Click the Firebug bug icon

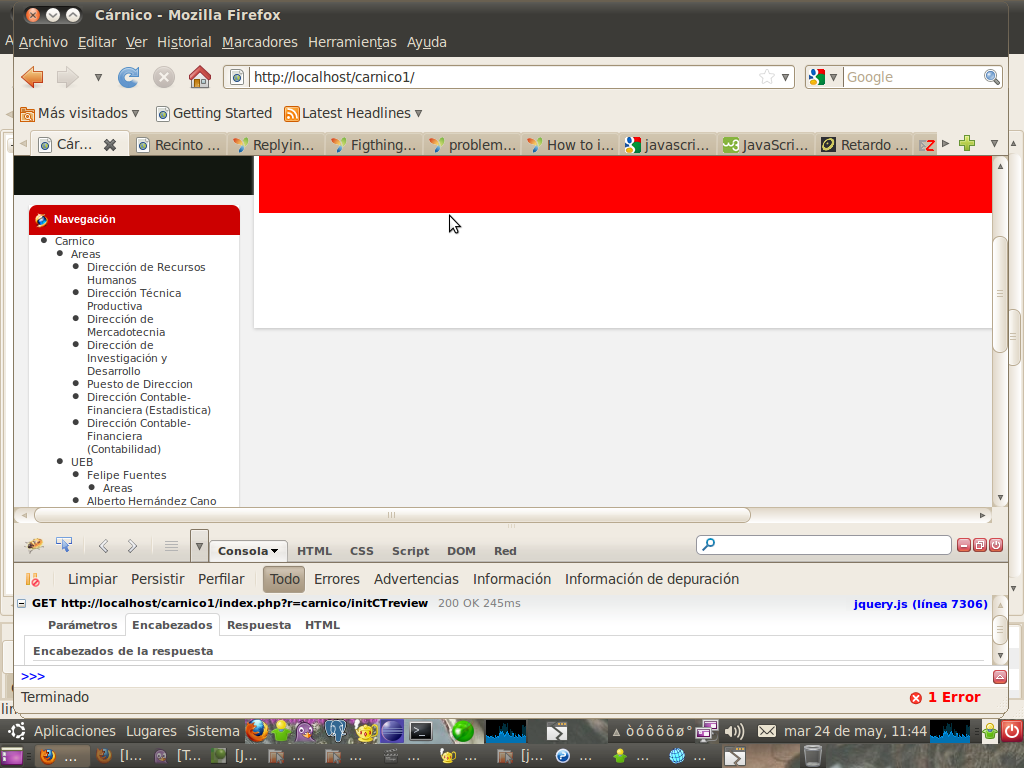(x=34, y=546)
